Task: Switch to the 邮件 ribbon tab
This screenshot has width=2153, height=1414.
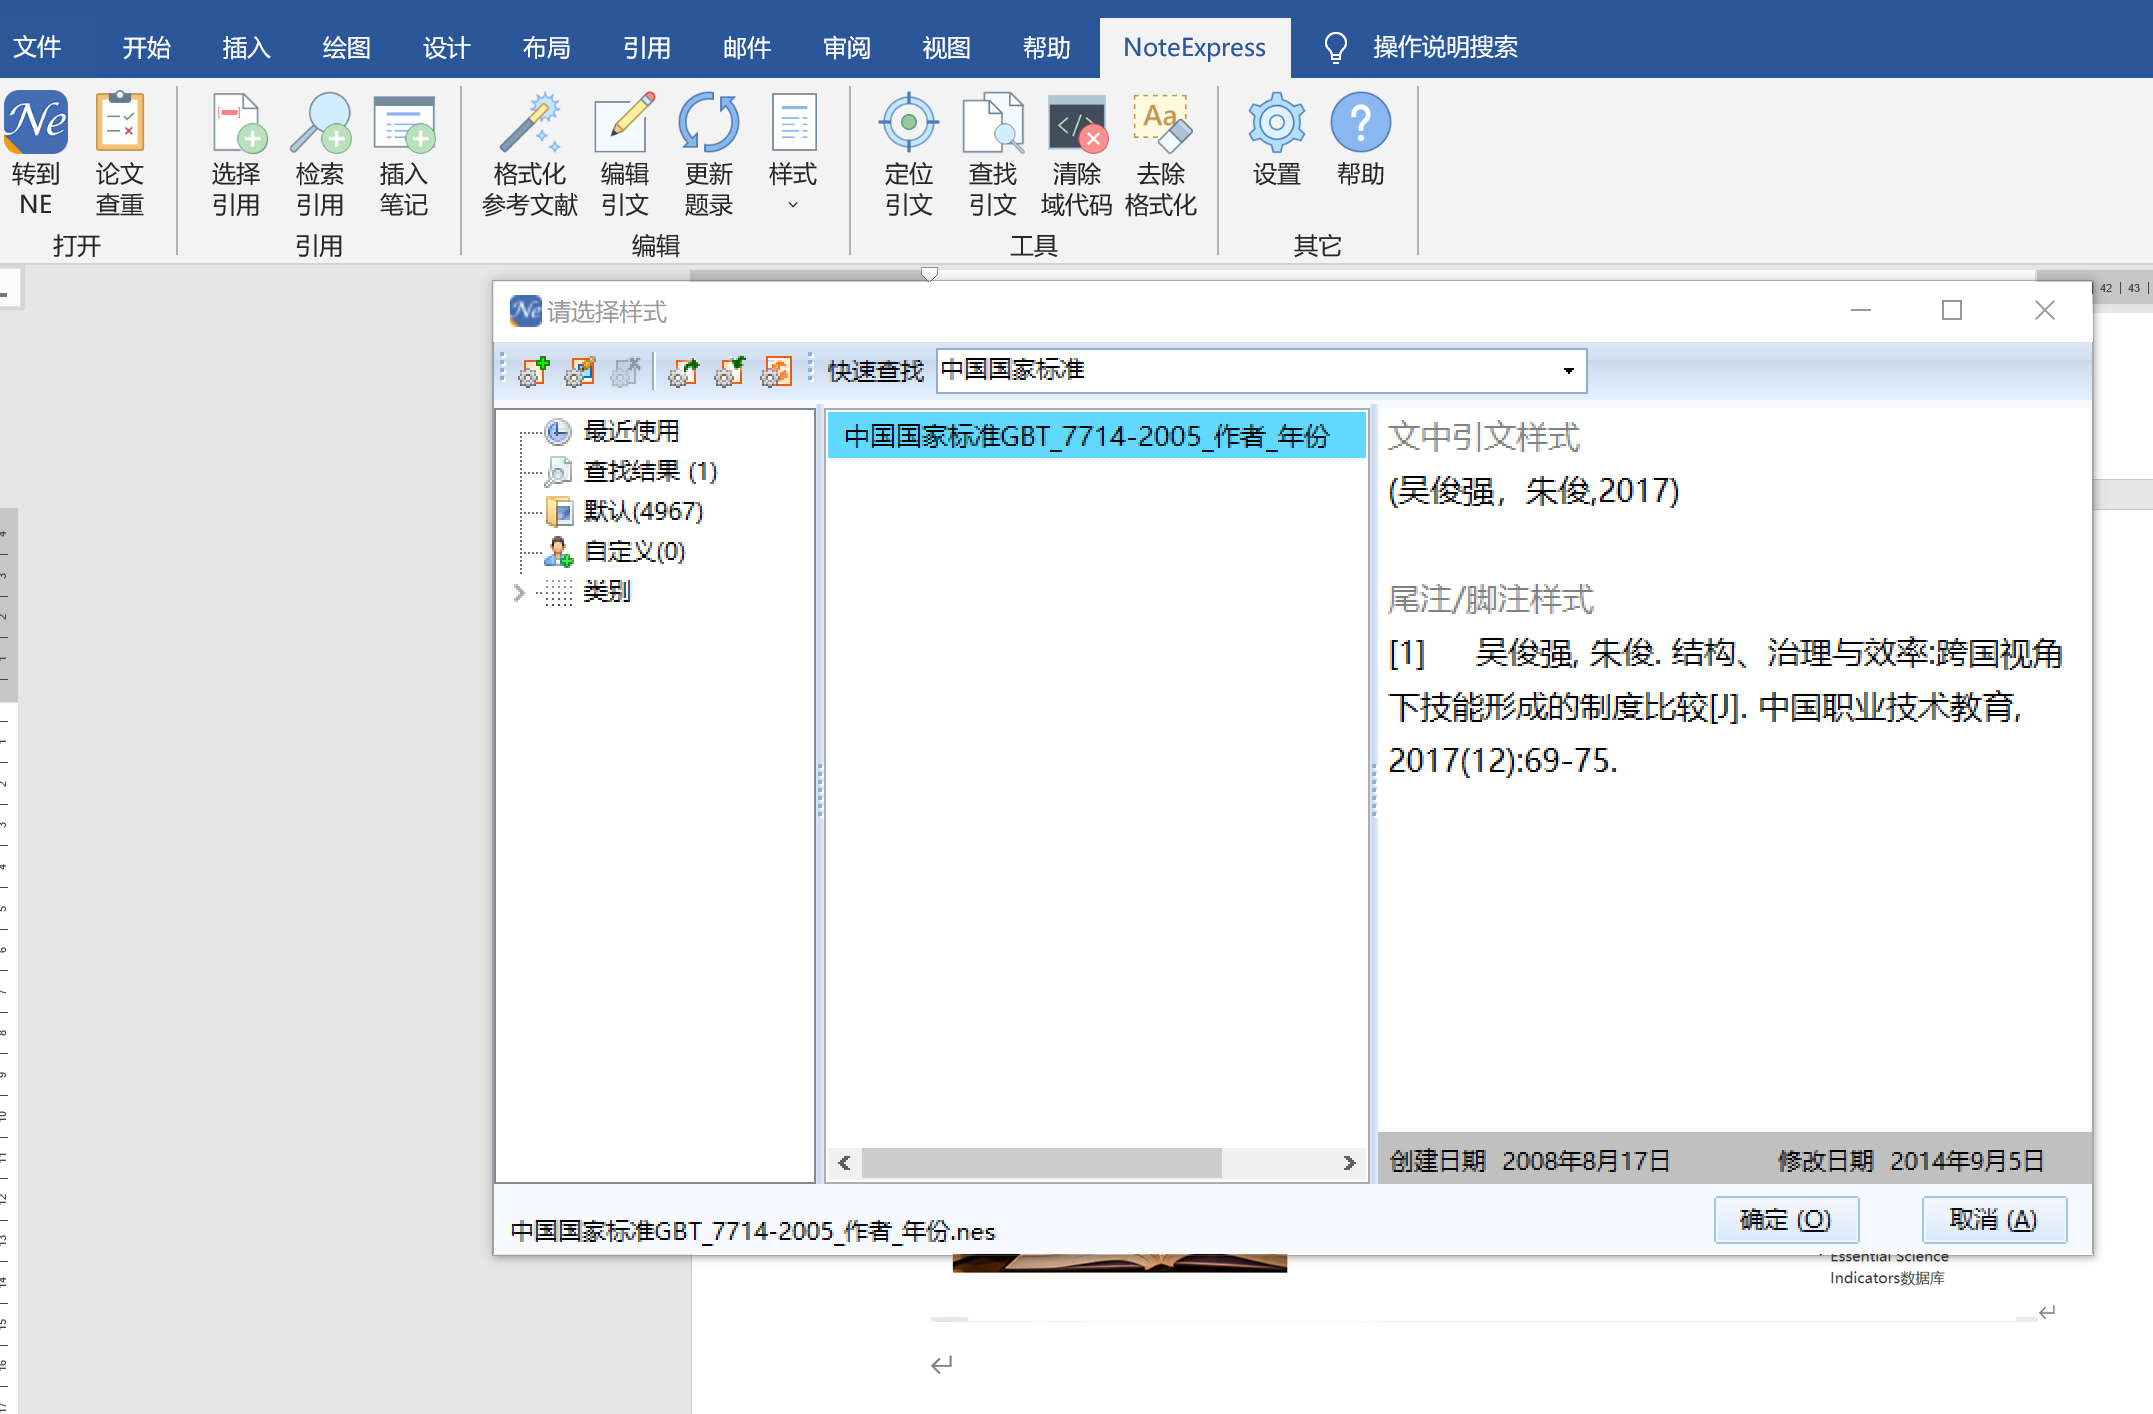Action: pyautogui.click(x=746, y=47)
